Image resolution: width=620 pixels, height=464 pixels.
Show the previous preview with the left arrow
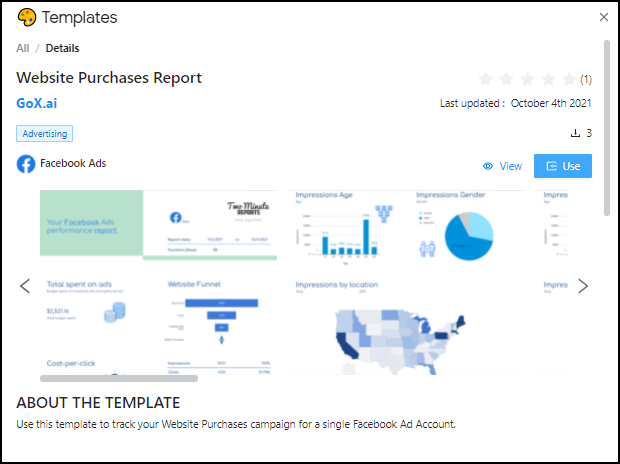(25, 286)
